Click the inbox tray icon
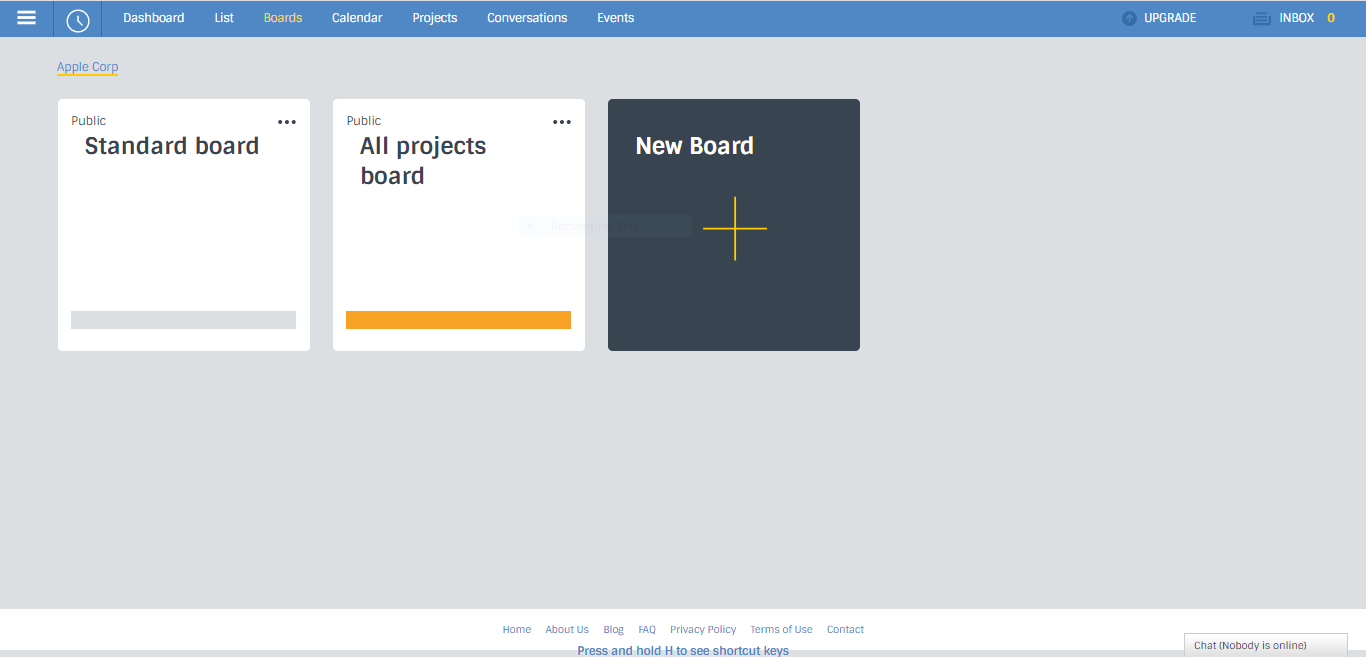The image size is (1366, 657). (1262, 18)
